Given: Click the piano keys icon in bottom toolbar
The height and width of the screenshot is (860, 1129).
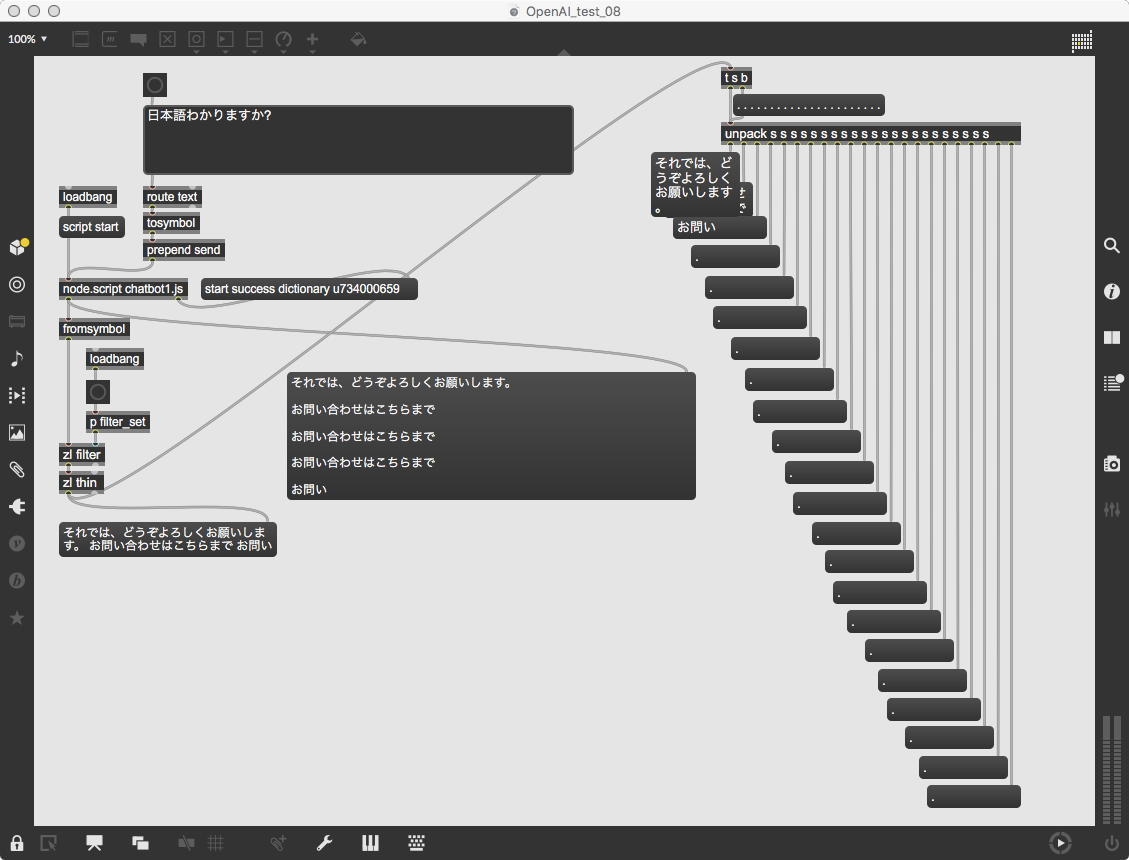Looking at the screenshot, I should coord(370,843).
